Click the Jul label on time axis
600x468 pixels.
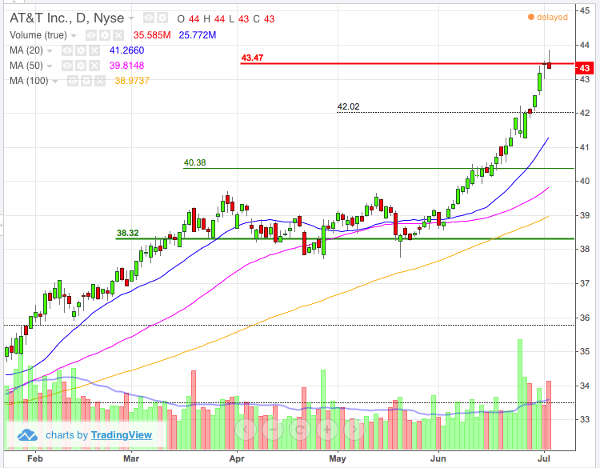pos(544,458)
